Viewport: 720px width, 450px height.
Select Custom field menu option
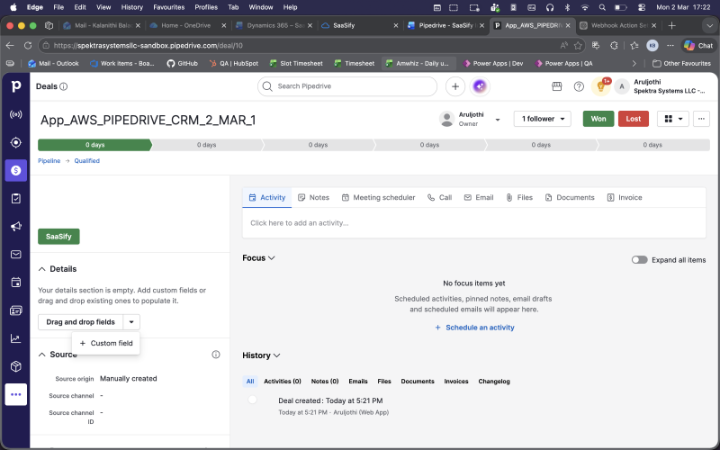pyautogui.click(x=106, y=343)
